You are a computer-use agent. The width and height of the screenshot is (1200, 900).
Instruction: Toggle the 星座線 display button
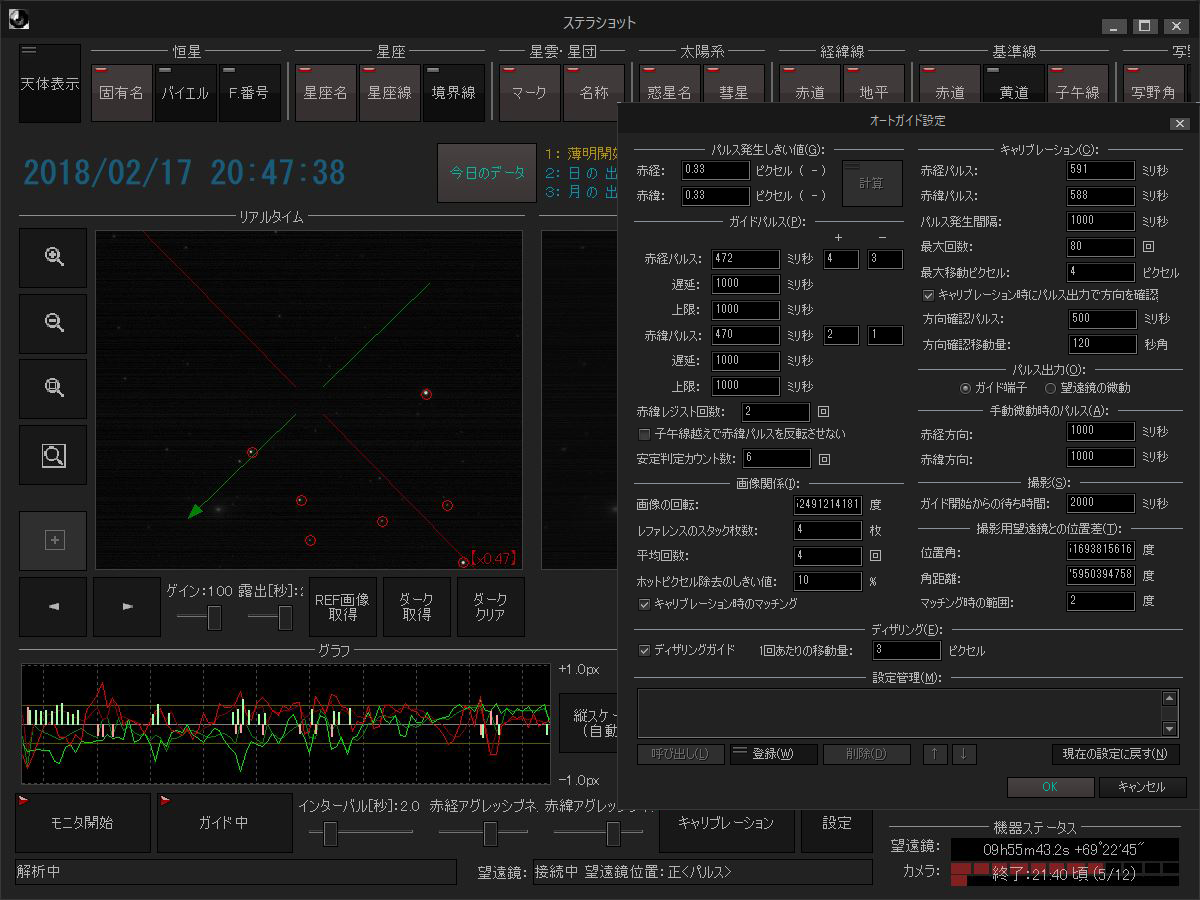tap(389, 93)
